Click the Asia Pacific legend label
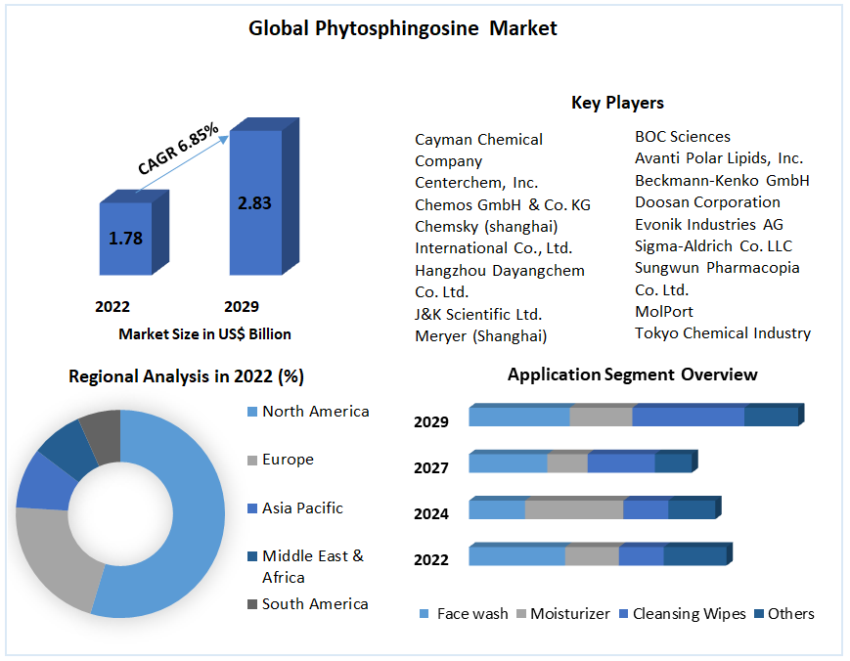This screenshot has width=850, height=661. click(x=302, y=509)
